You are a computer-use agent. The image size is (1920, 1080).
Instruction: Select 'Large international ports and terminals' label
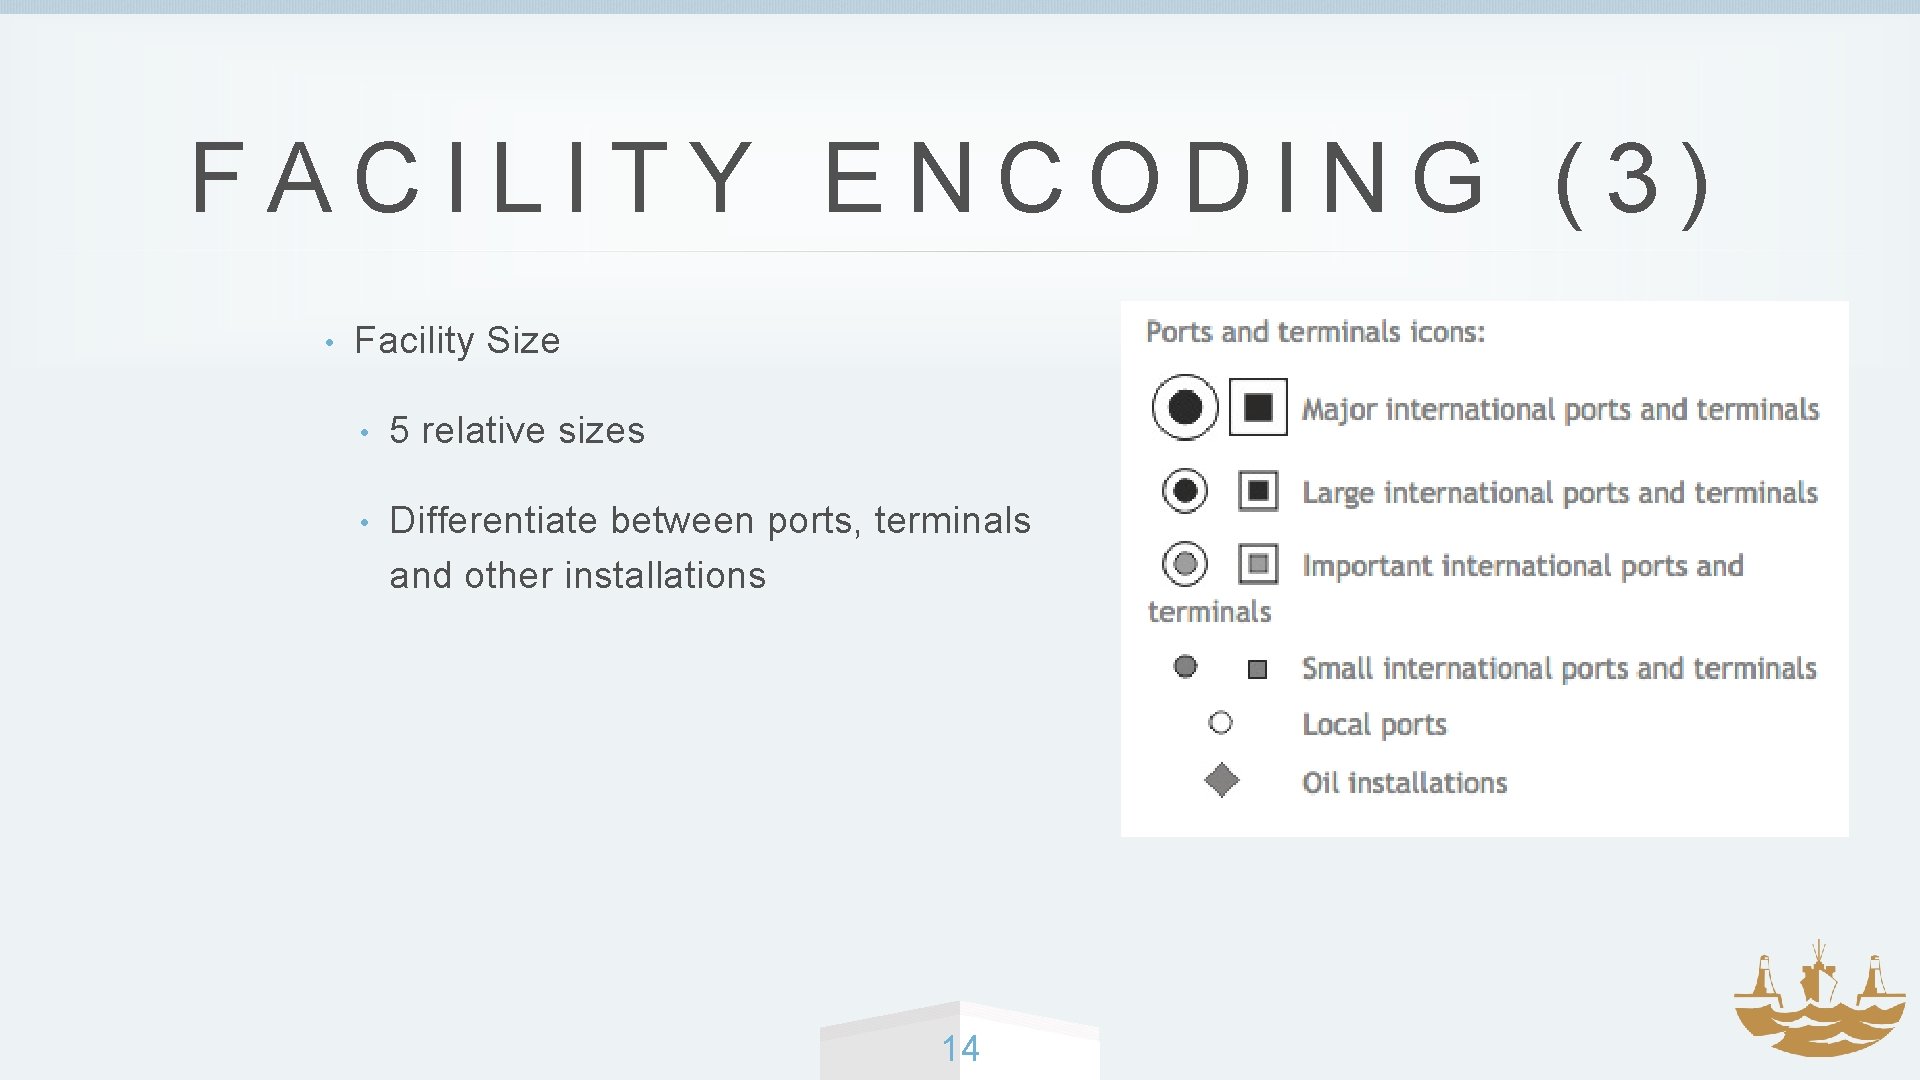1559,493
